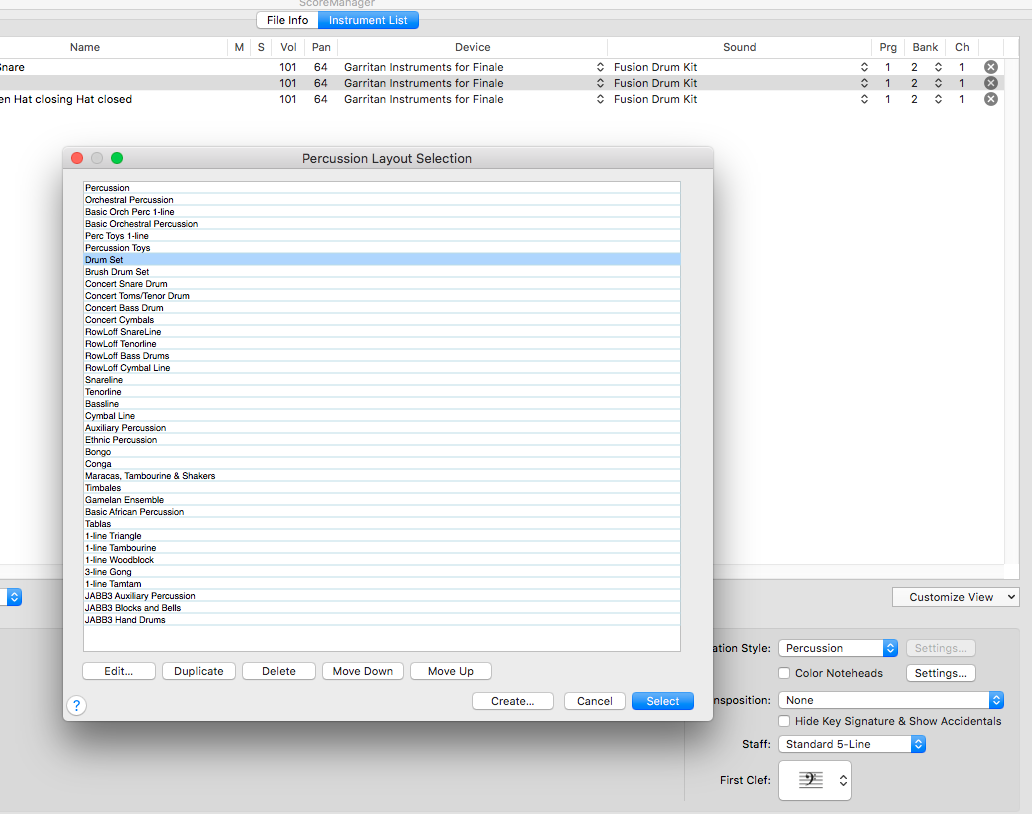The width and height of the screenshot is (1032, 814).
Task: Select the Instrument List tab
Action: (368, 20)
